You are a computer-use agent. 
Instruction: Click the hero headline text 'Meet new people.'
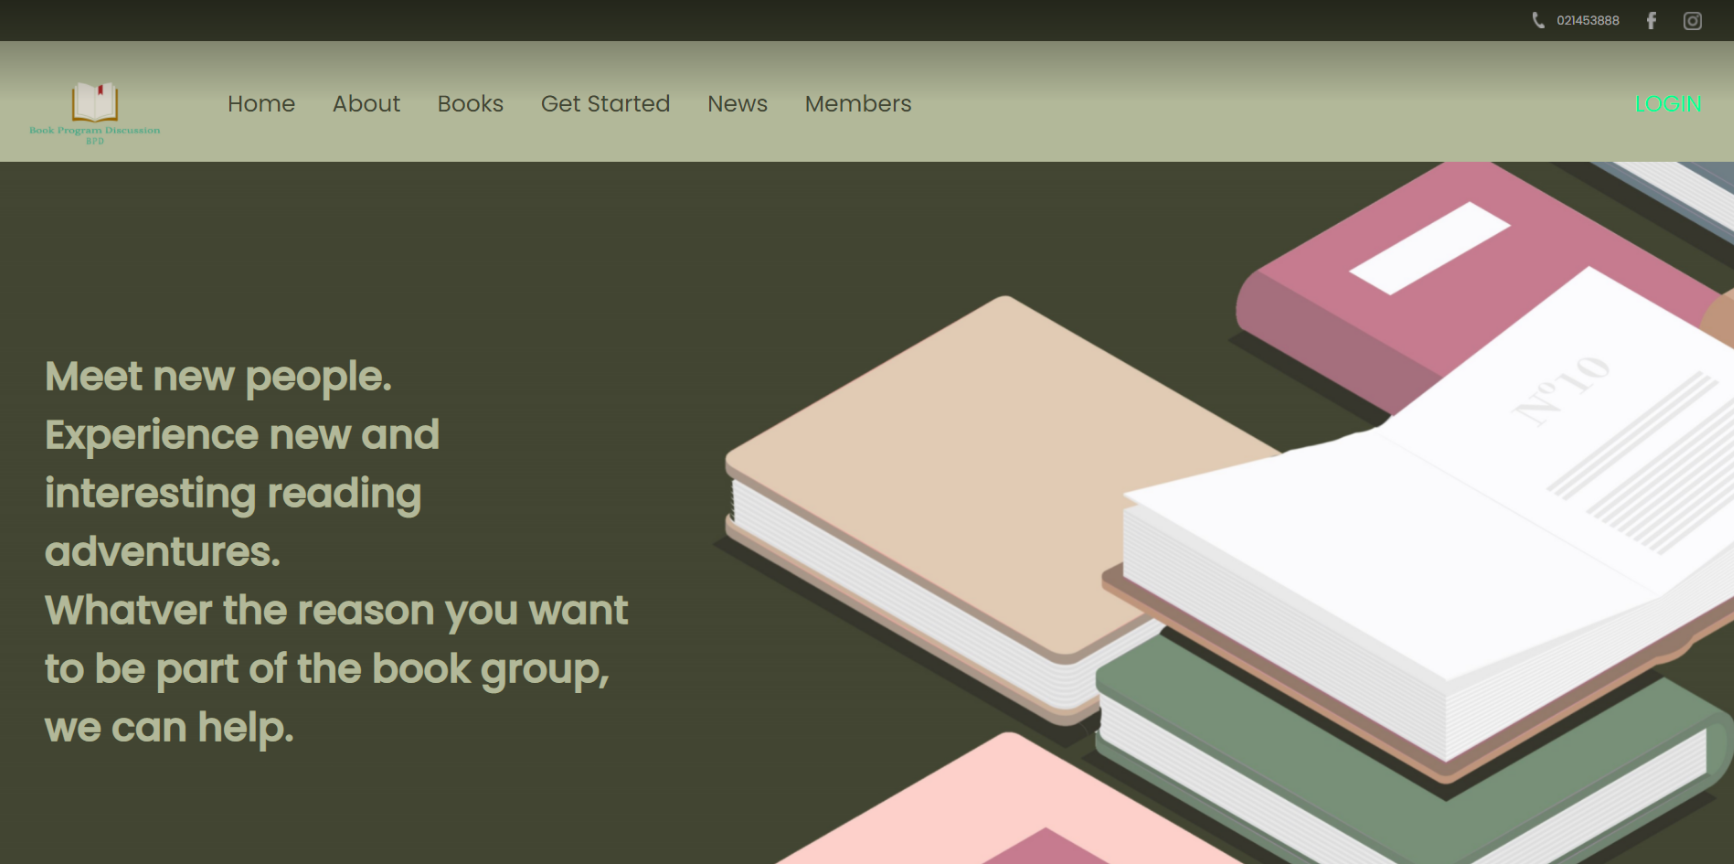218,377
